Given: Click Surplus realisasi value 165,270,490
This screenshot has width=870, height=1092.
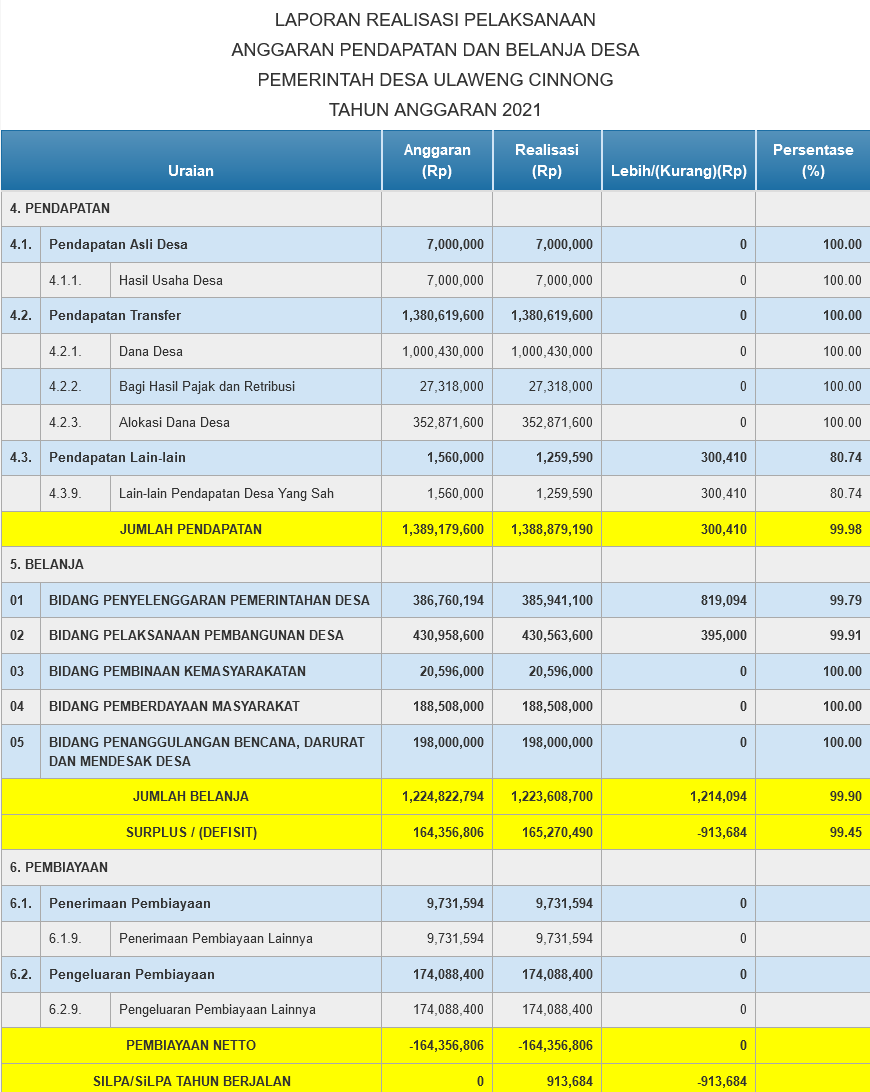Looking at the screenshot, I should click(x=557, y=832).
